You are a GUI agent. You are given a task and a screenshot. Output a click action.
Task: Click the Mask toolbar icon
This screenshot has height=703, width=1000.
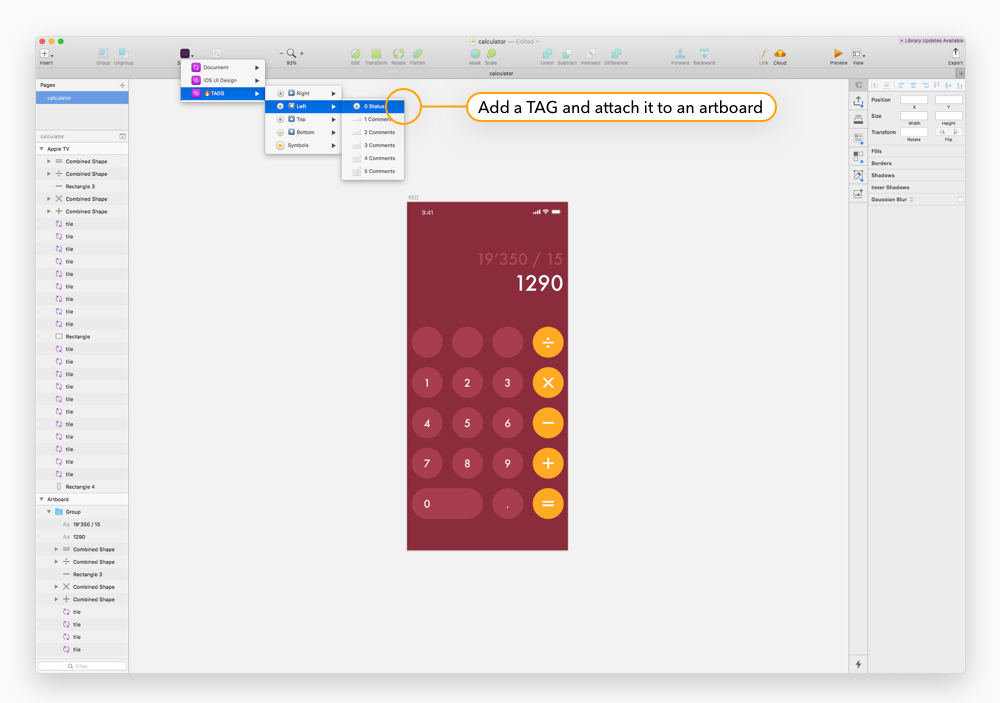(x=475, y=54)
